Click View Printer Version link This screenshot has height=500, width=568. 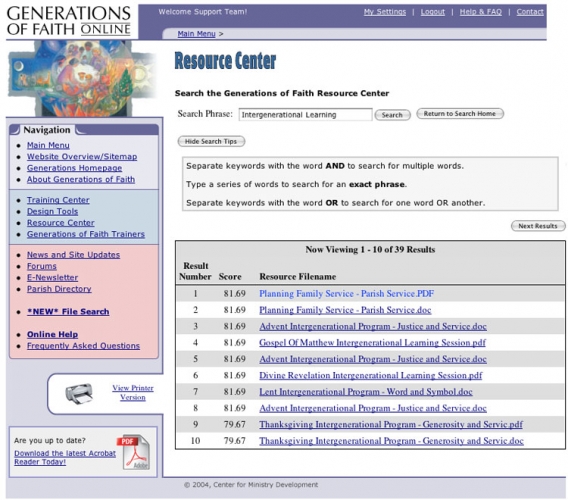[x=133, y=392]
